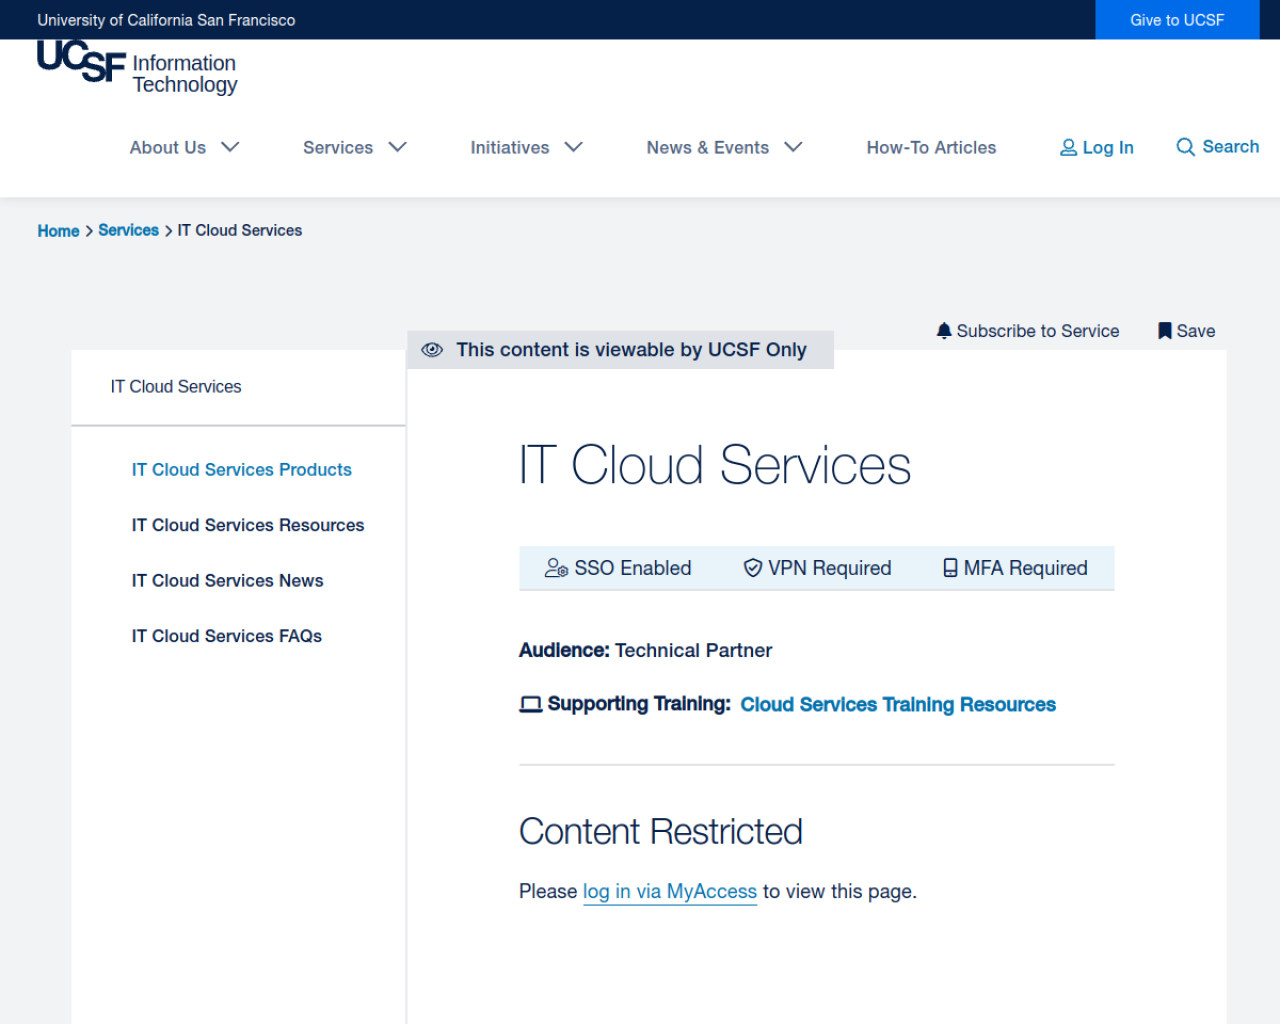The width and height of the screenshot is (1280, 1024).
Task: Click the Content Restricted heading
Action: pyautogui.click(x=661, y=832)
